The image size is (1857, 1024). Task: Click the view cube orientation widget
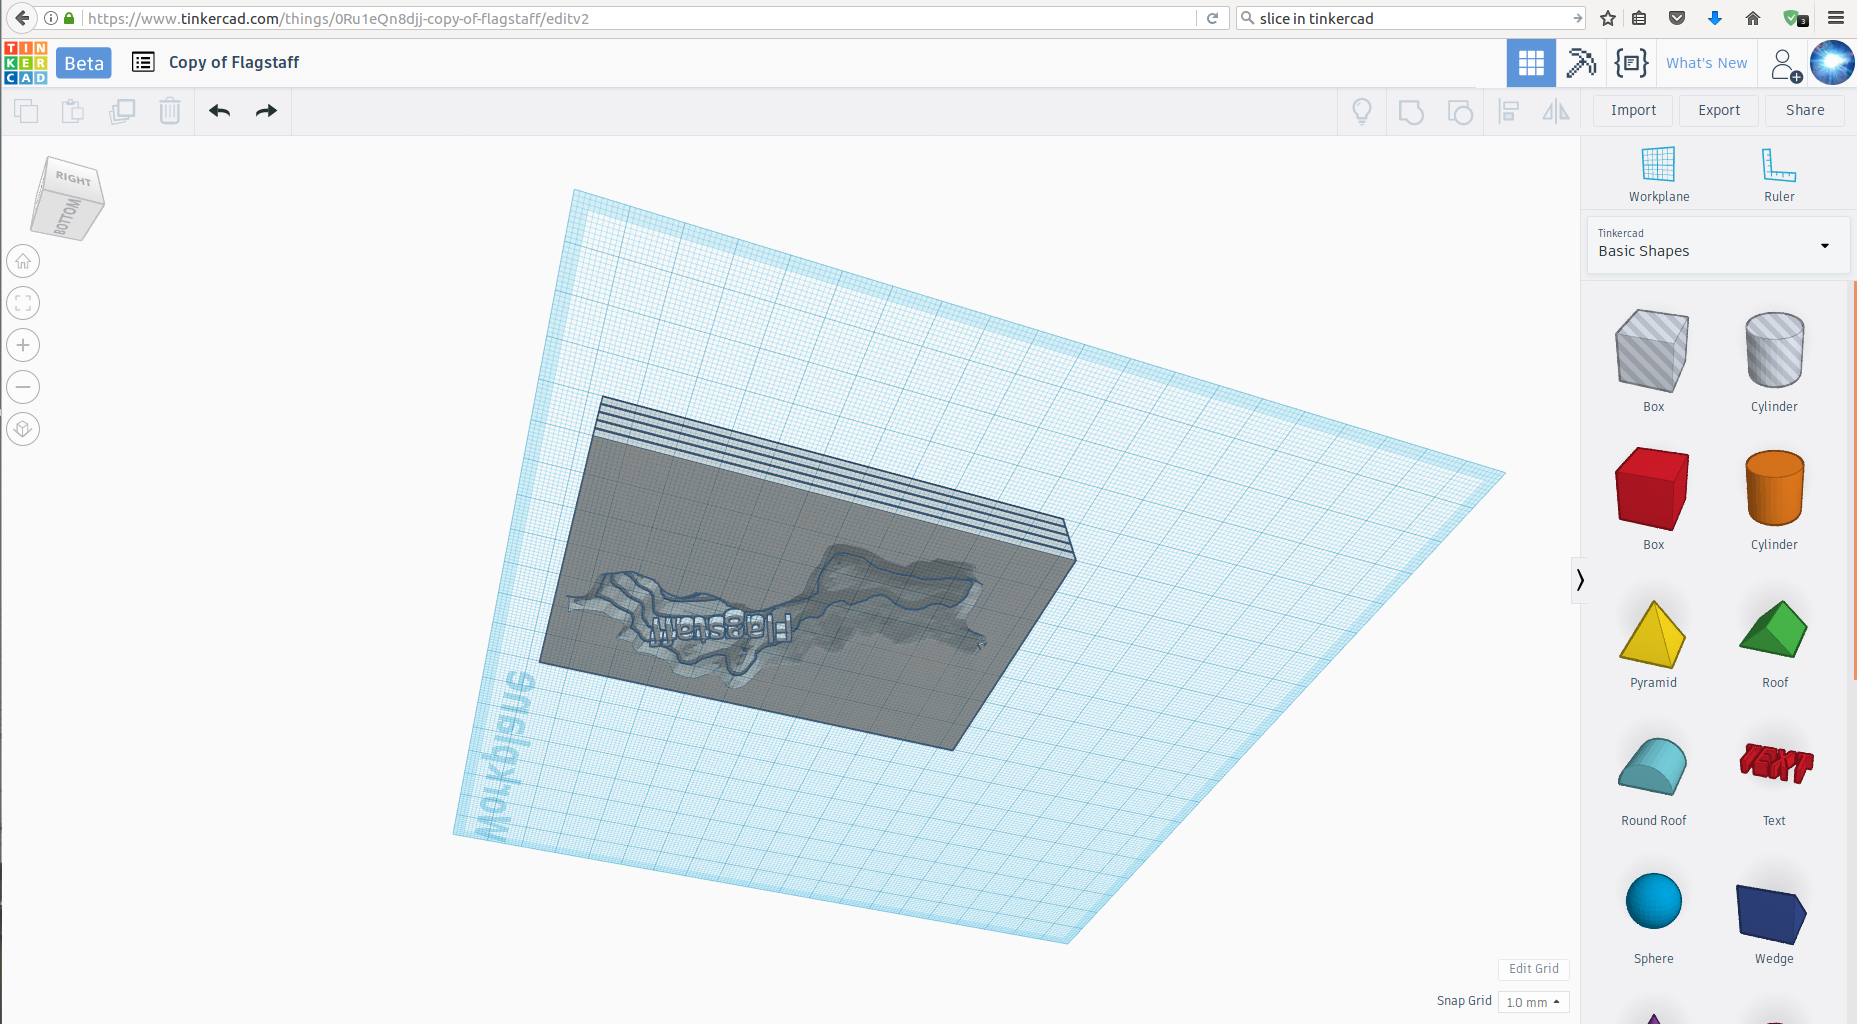pyautogui.click(x=67, y=198)
